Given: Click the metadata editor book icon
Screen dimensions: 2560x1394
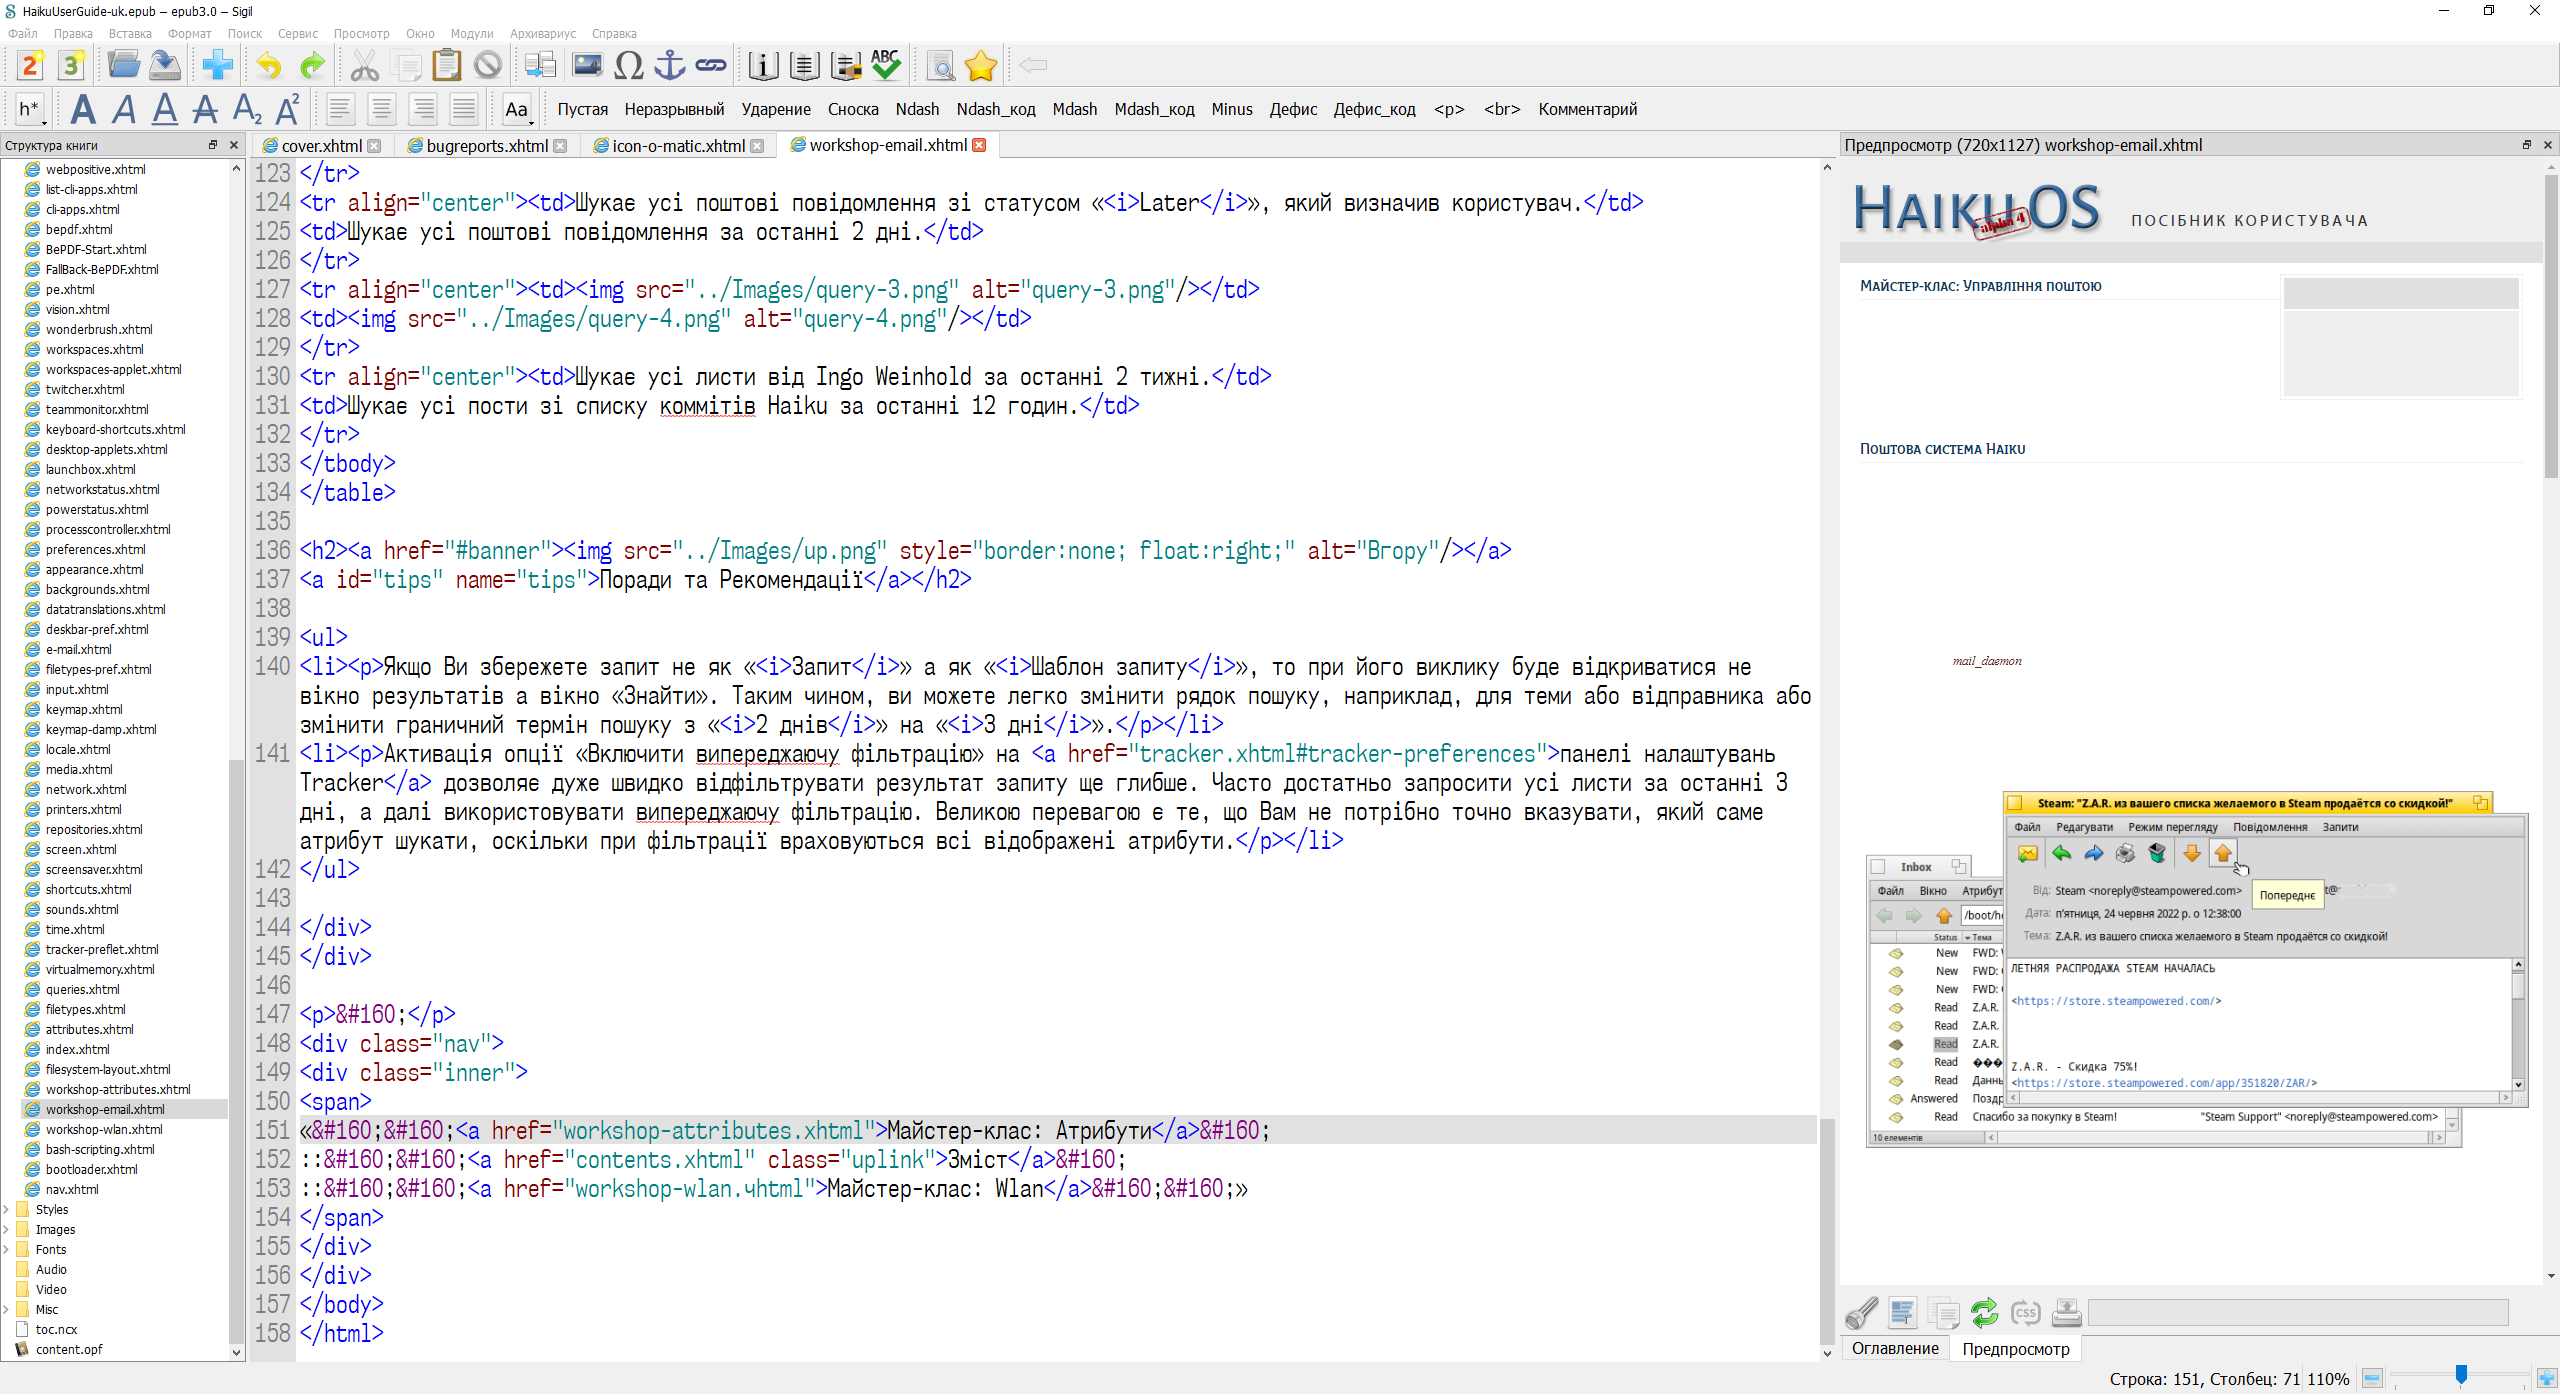Looking at the screenshot, I should 763,66.
